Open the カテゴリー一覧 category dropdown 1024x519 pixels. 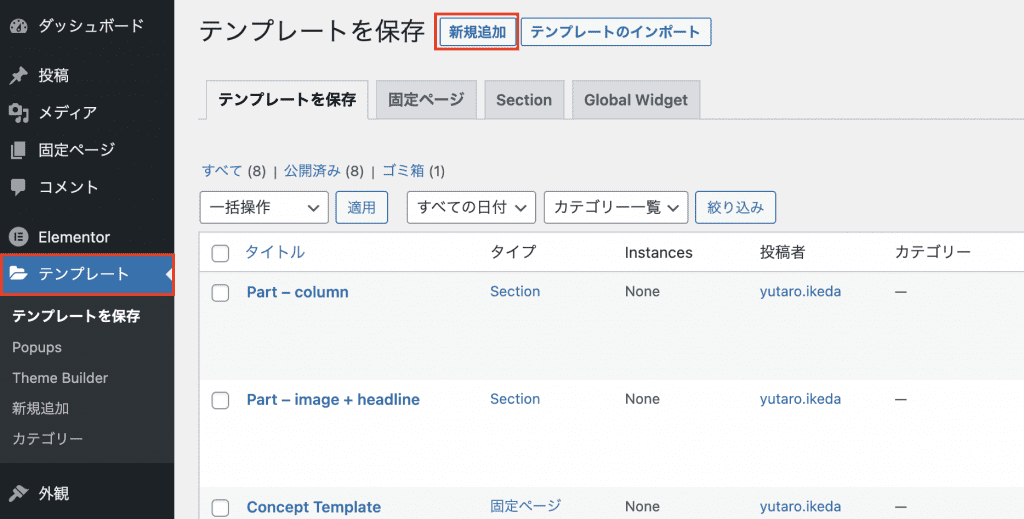point(616,208)
